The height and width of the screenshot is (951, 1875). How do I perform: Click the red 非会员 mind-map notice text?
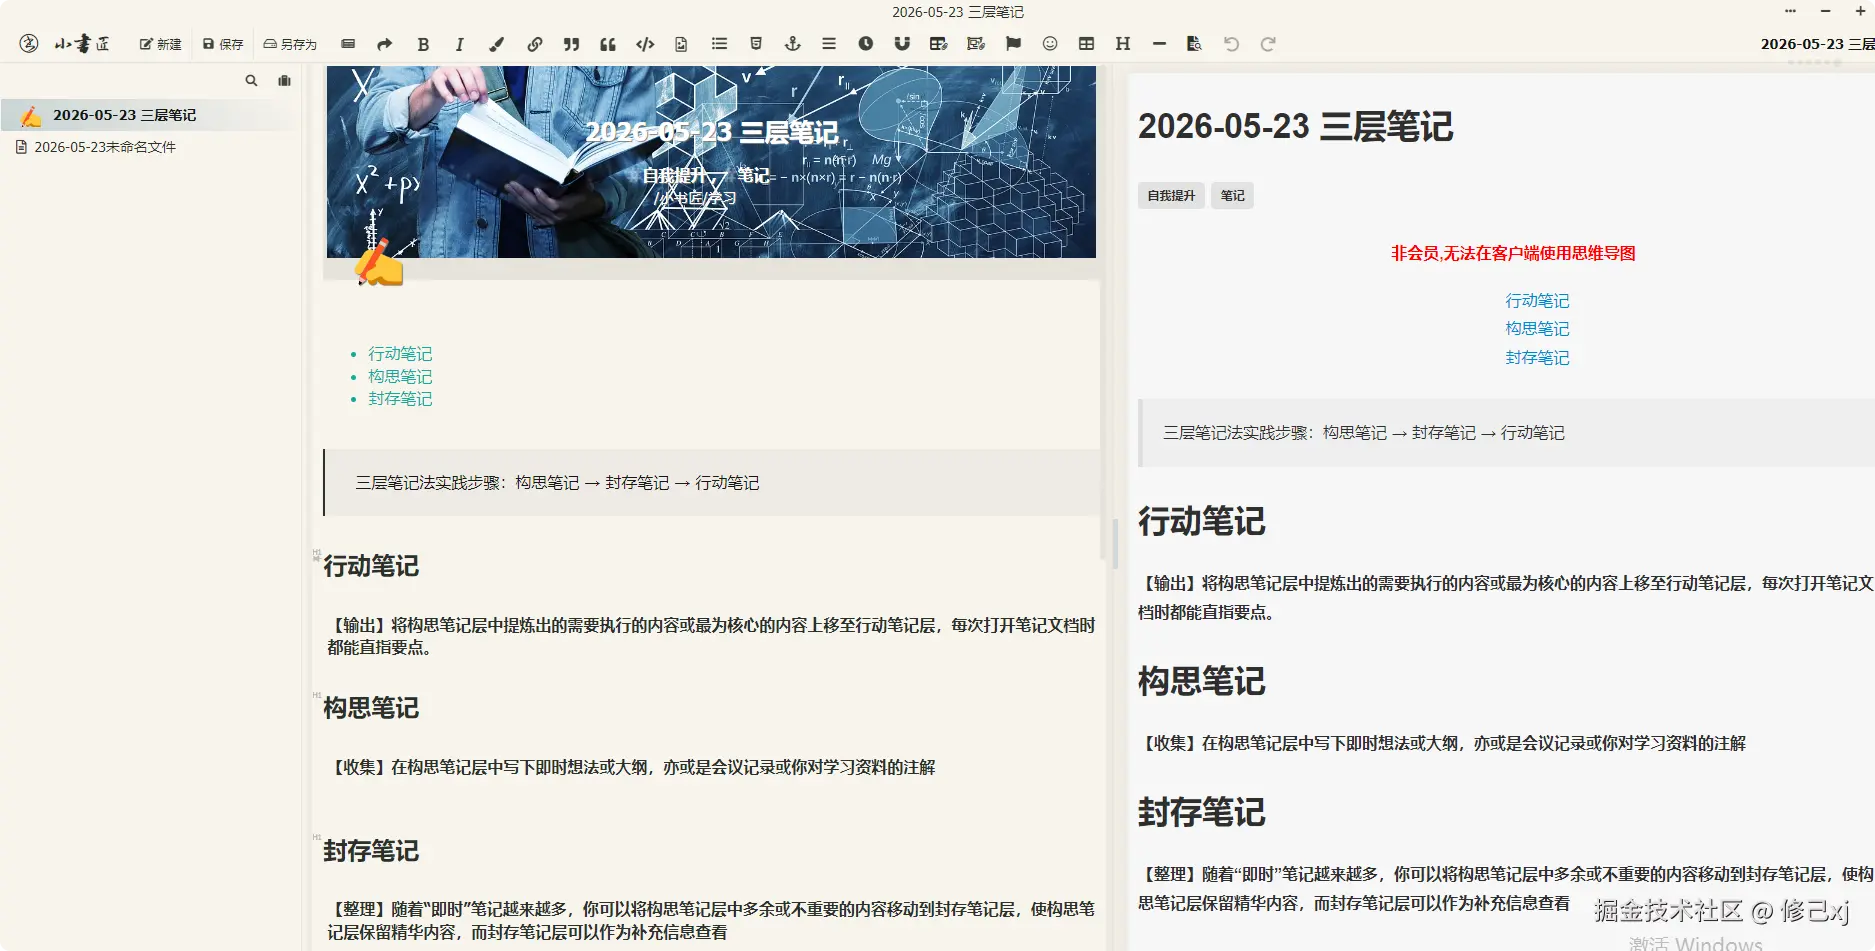[1513, 254]
